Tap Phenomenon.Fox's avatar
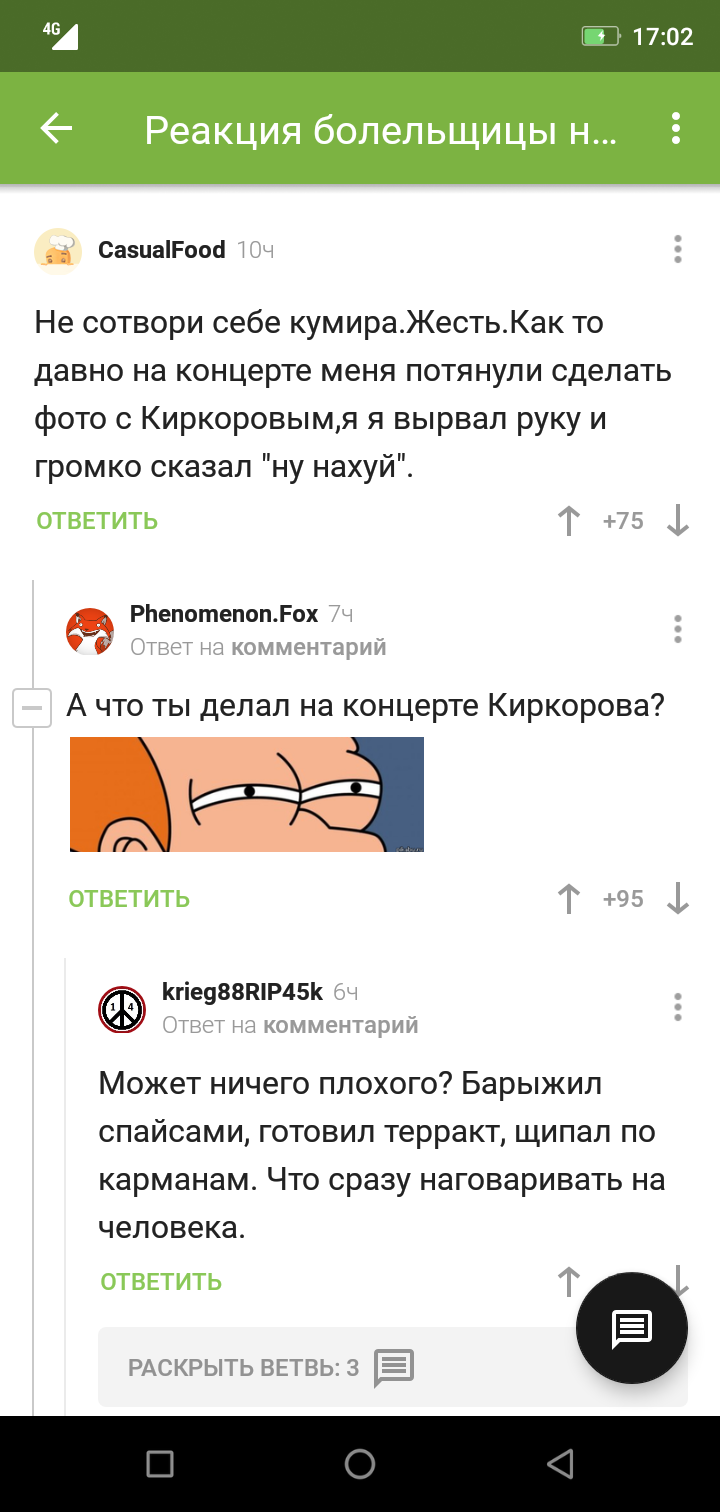720x1512 pixels. point(90,631)
